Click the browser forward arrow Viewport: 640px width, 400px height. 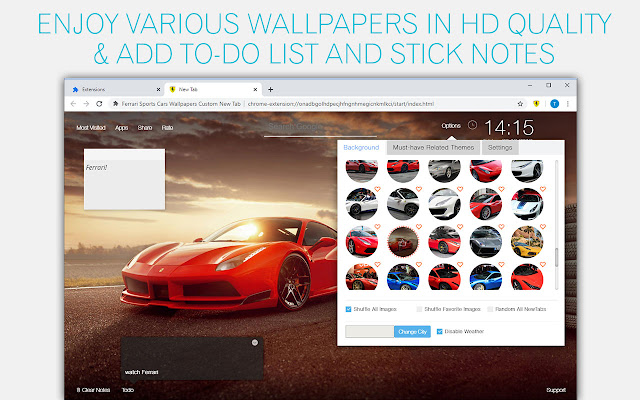[86, 104]
